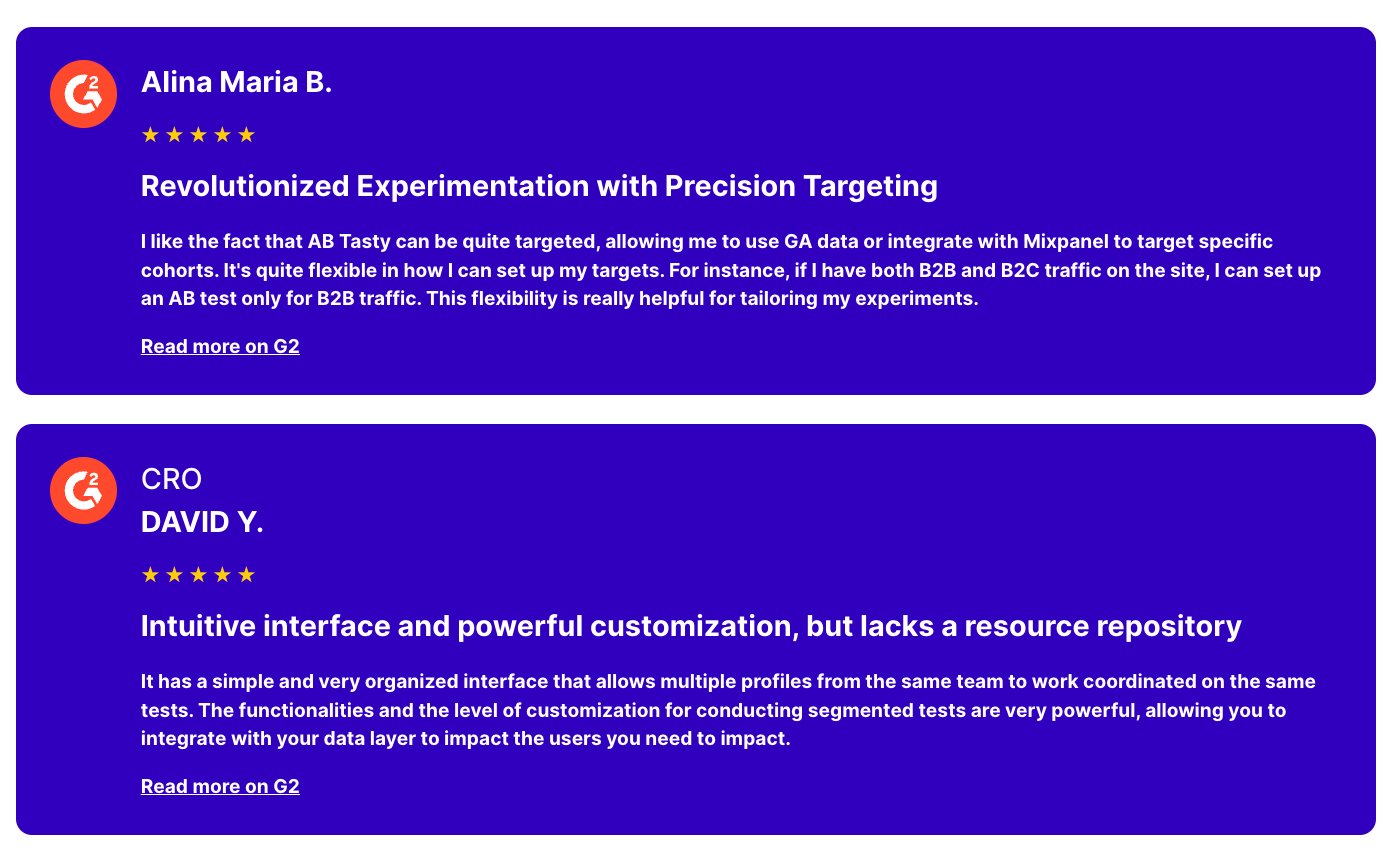Select reviewer name DAVID Y.
The width and height of the screenshot is (1398, 858).
(x=202, y=522)
